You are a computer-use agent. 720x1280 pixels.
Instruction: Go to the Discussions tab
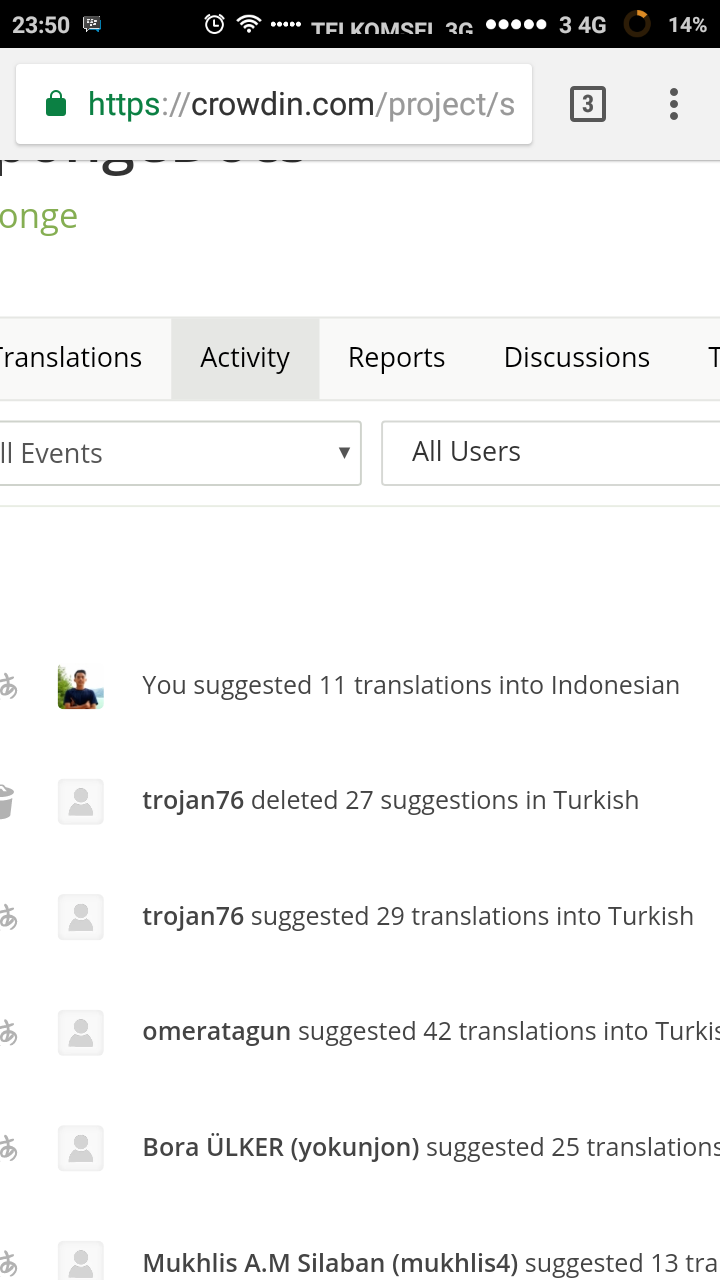coord(577,358)
